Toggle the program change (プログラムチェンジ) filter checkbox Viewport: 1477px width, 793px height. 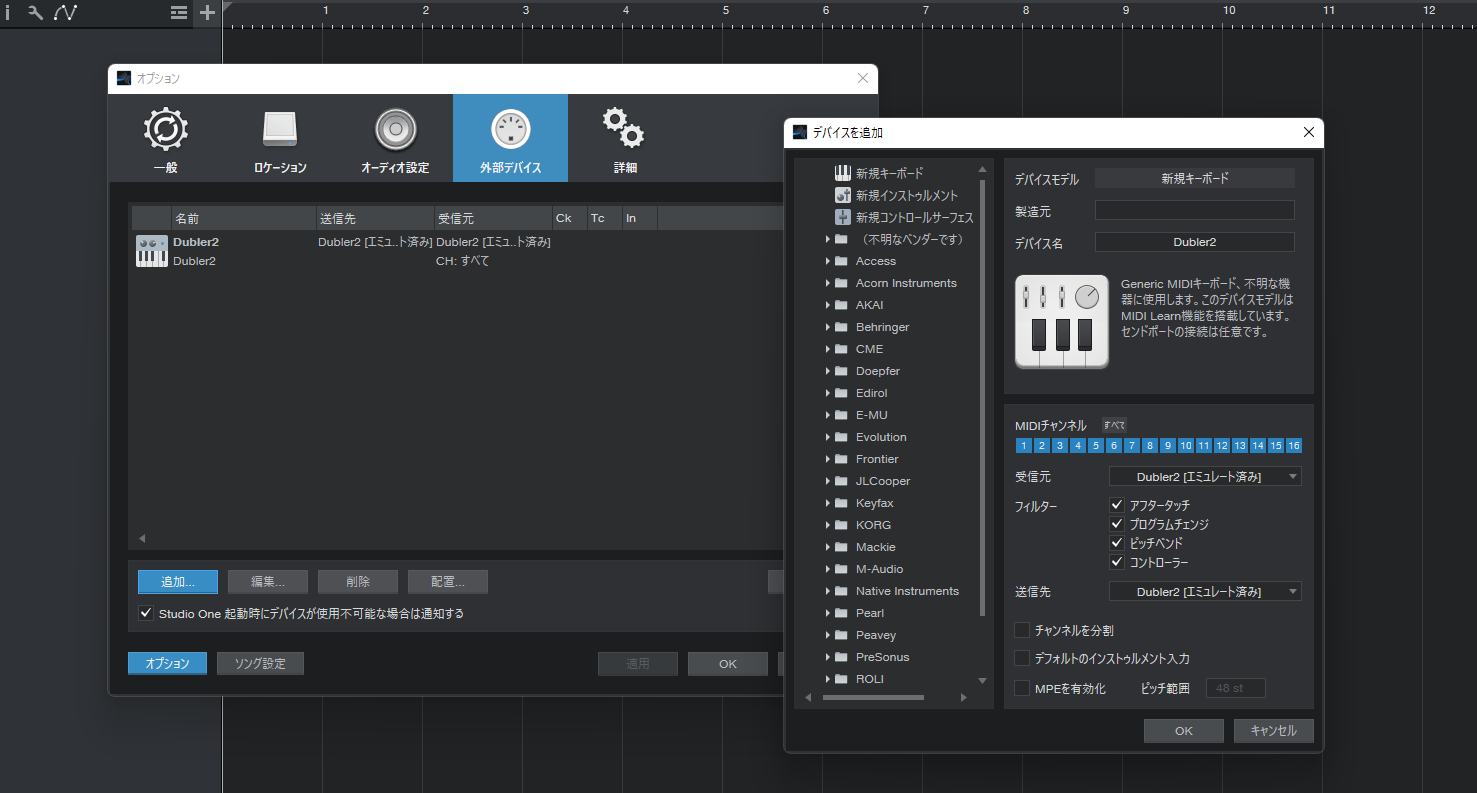[1118, 524]
